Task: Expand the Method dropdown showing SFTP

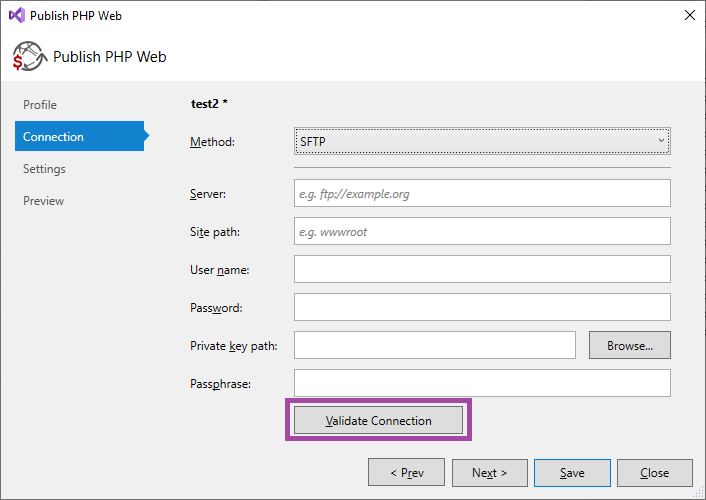Action: (482, 142)
